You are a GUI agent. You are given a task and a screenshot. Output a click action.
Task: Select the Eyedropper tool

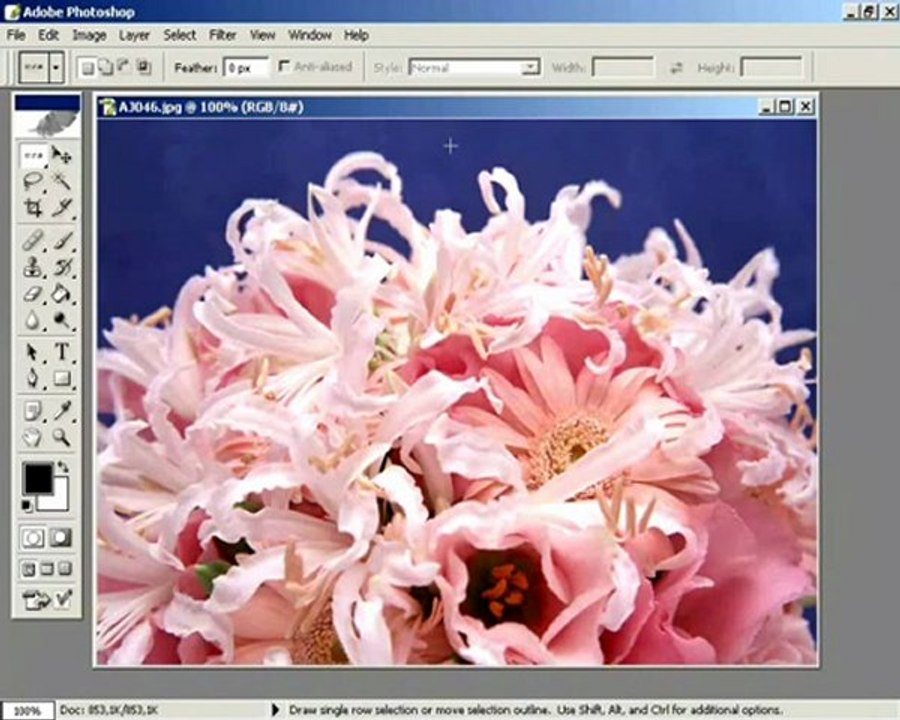point(62,411)
